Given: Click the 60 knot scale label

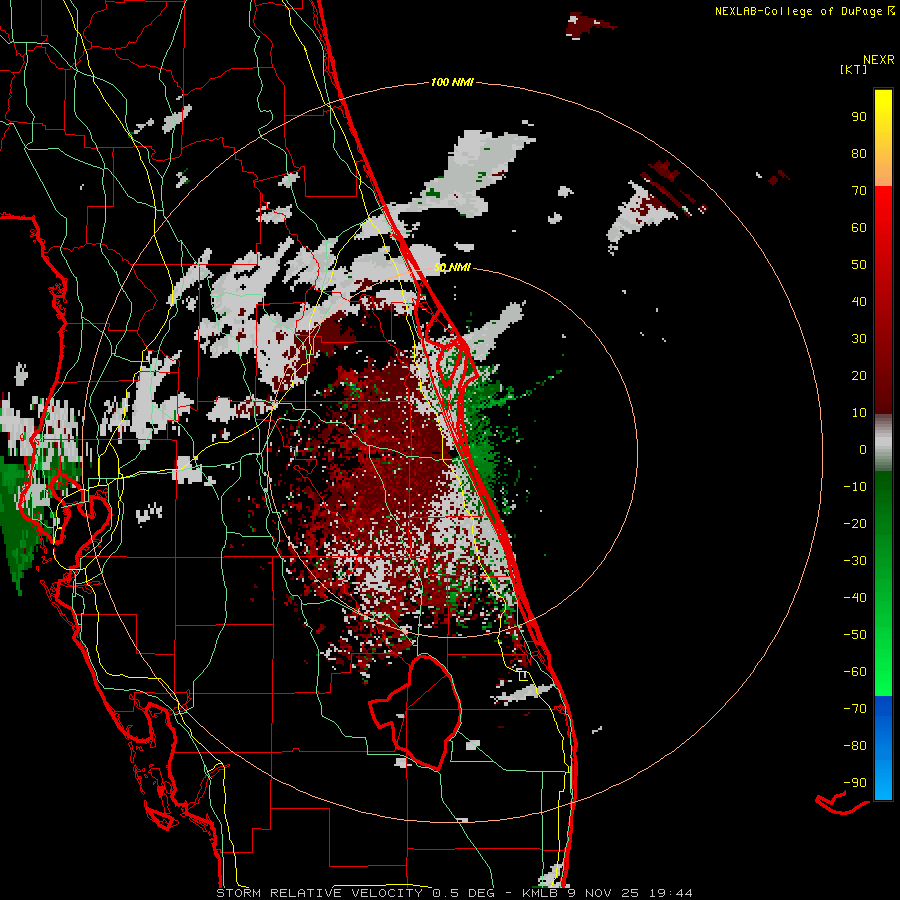Looking at the screenshot, I should pyautogui.click(x=859, y=228).
